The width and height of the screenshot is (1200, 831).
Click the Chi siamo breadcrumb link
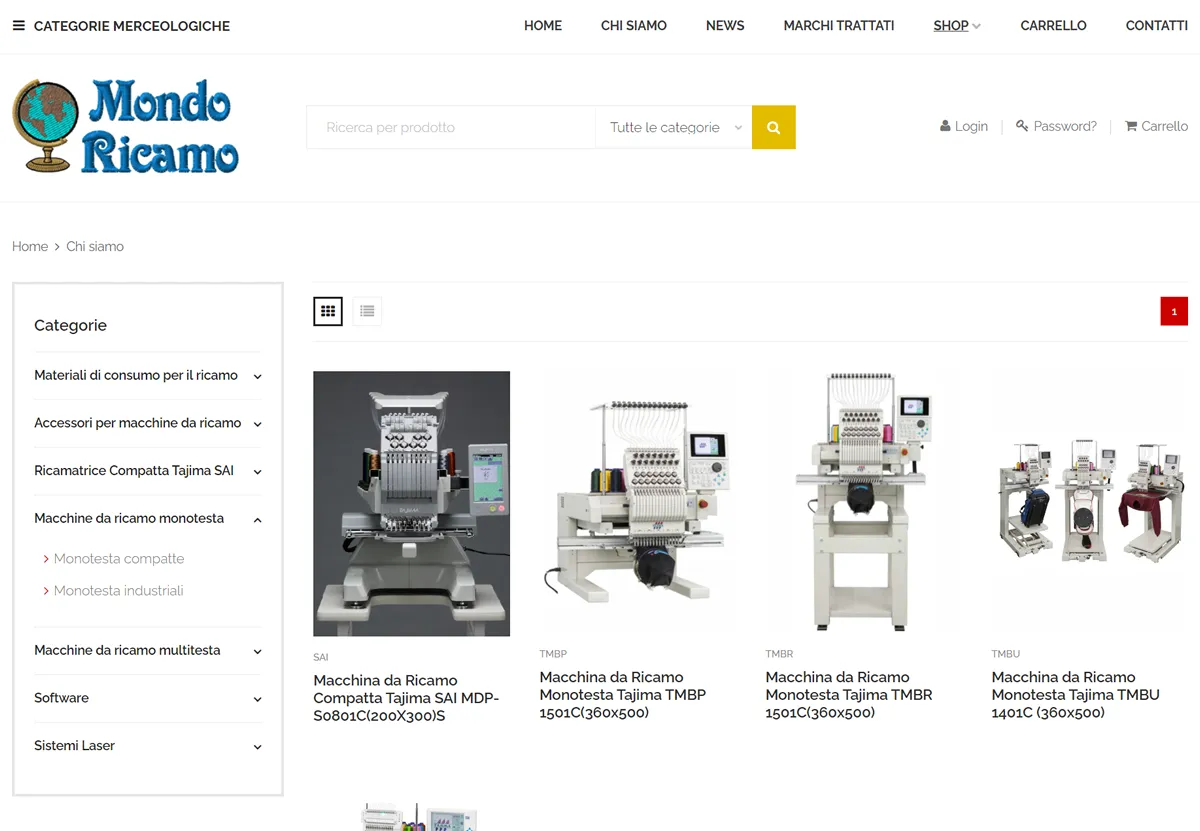(x=95, y=247)
